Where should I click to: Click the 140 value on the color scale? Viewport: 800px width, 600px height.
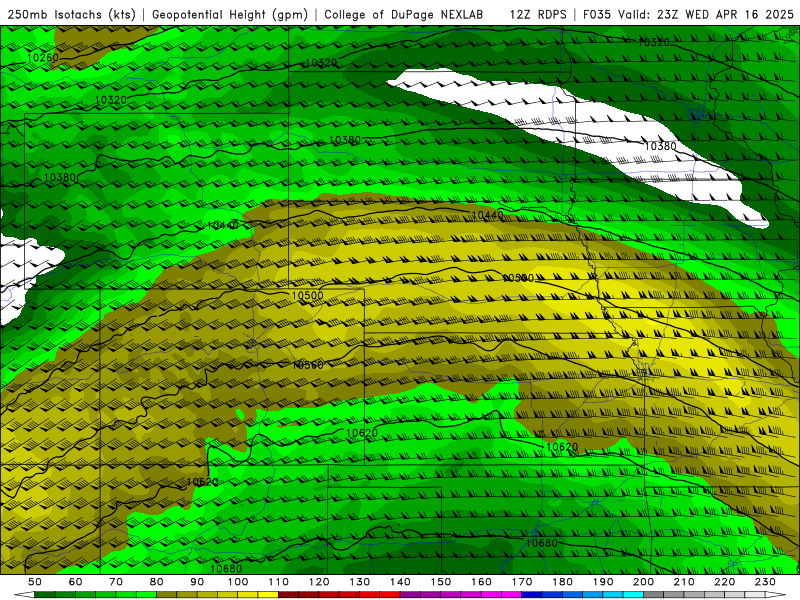[400, 582]
